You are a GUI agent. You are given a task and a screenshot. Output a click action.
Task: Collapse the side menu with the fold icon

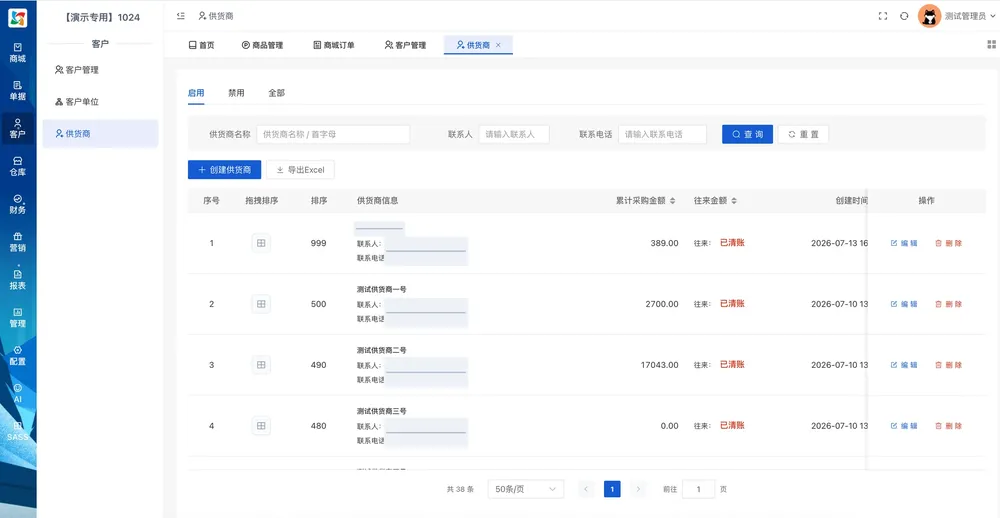point(181,16)
